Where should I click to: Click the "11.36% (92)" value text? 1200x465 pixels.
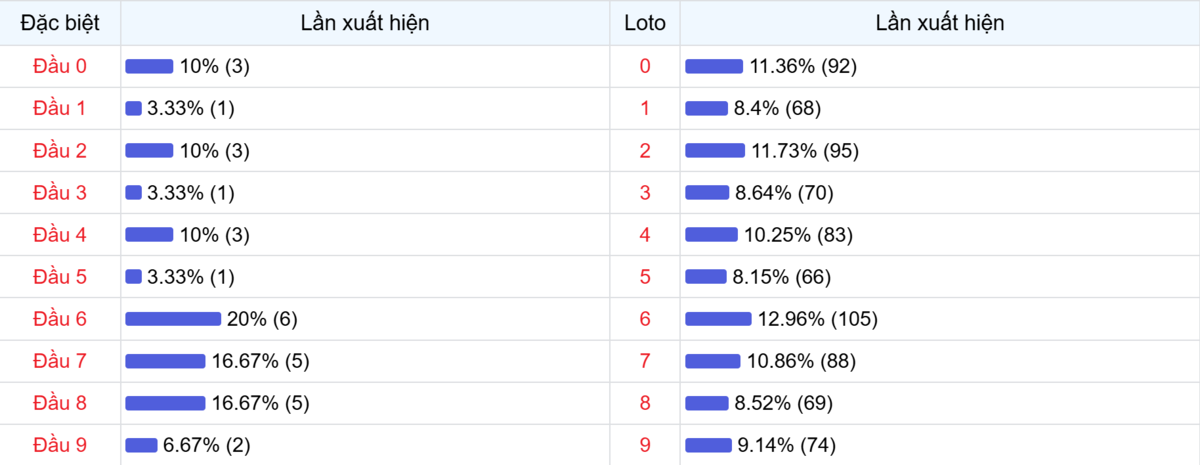(804, 66)
